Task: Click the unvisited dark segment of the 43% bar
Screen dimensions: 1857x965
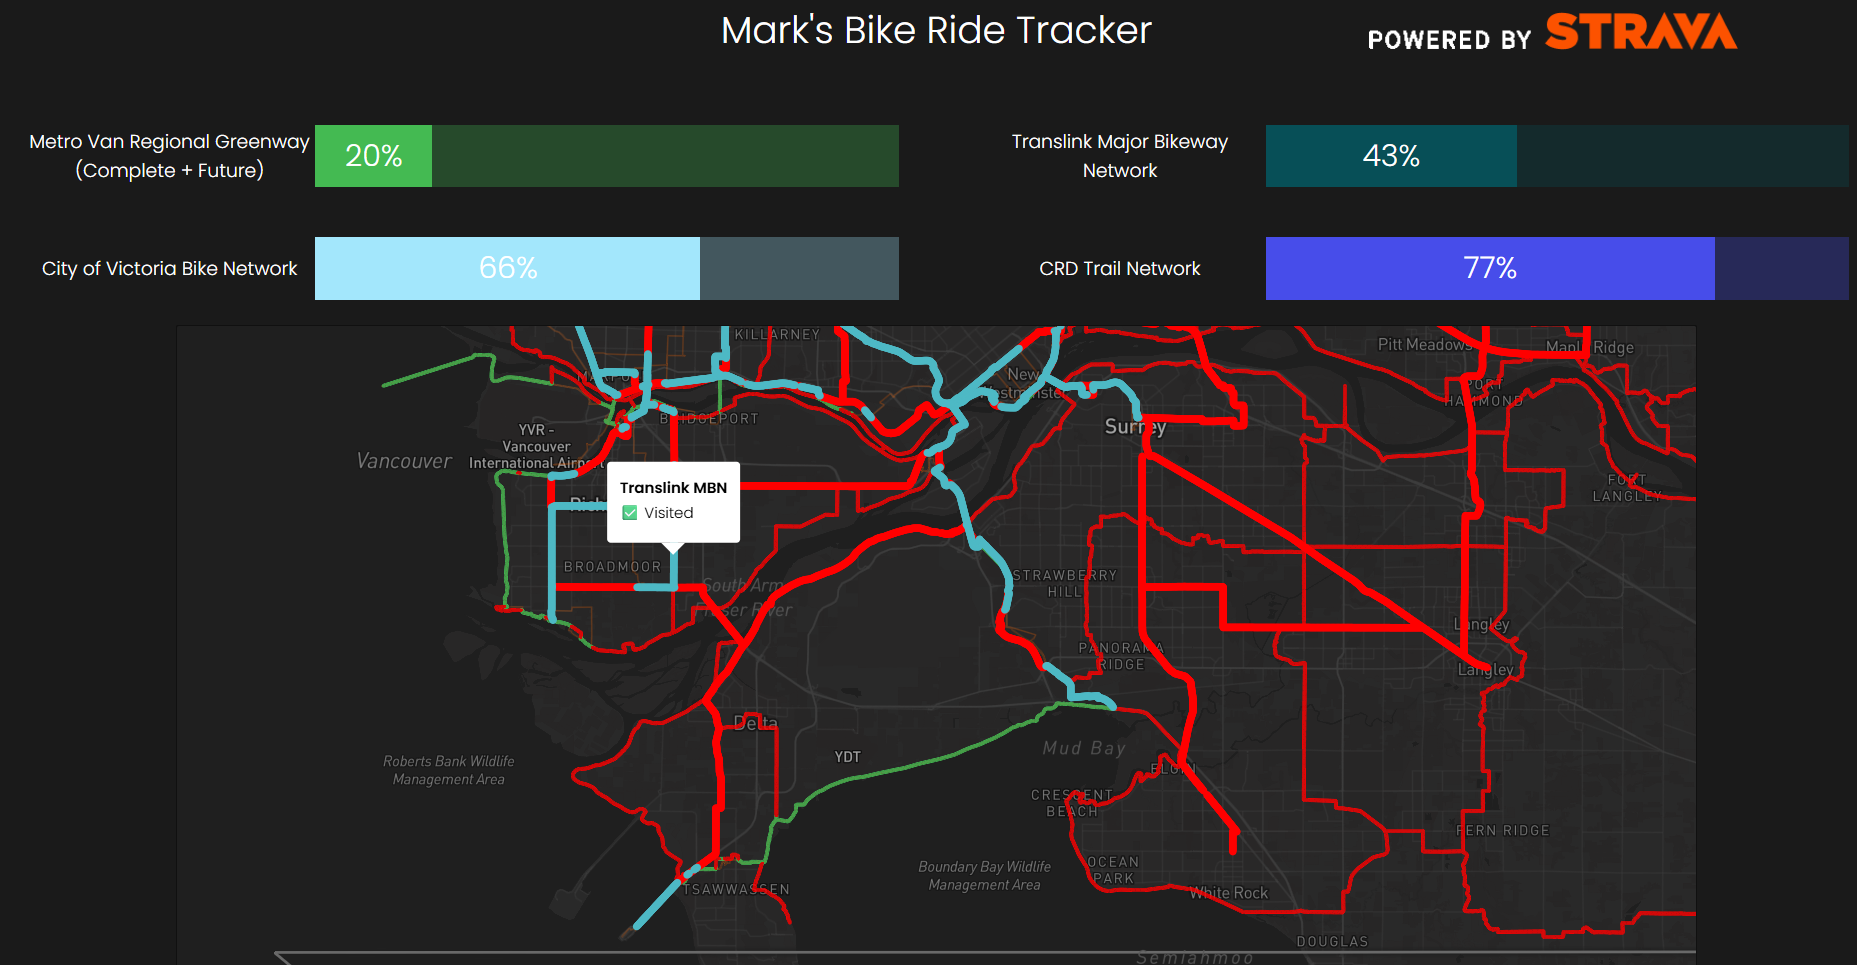Action: click(1683, 156)
